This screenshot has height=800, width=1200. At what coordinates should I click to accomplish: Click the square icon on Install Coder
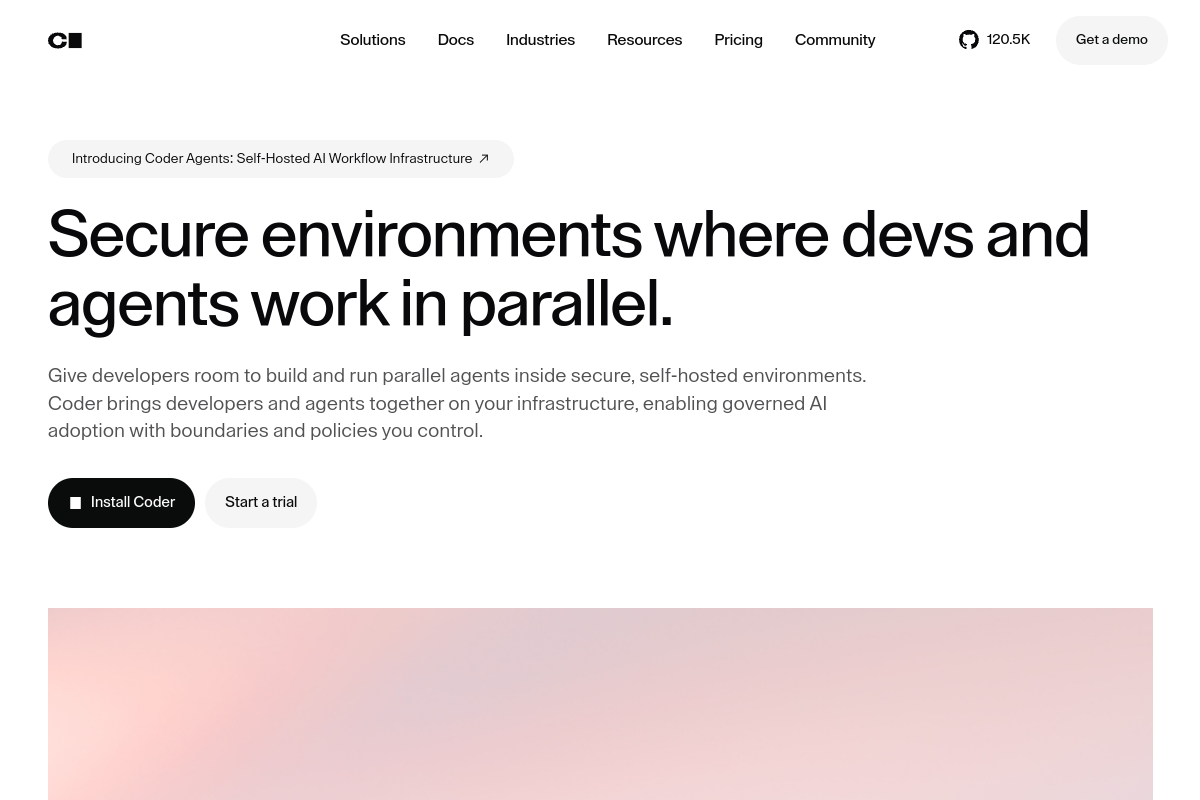tap(75, 503)
